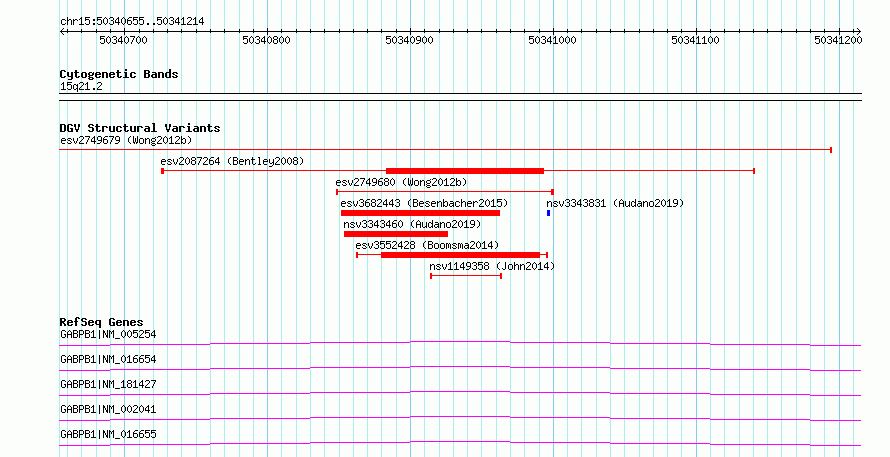Open gene GABPB1|NM_002041 label
Image resolution: width=890 pixels, height=457 pixels.
point(108,409)
